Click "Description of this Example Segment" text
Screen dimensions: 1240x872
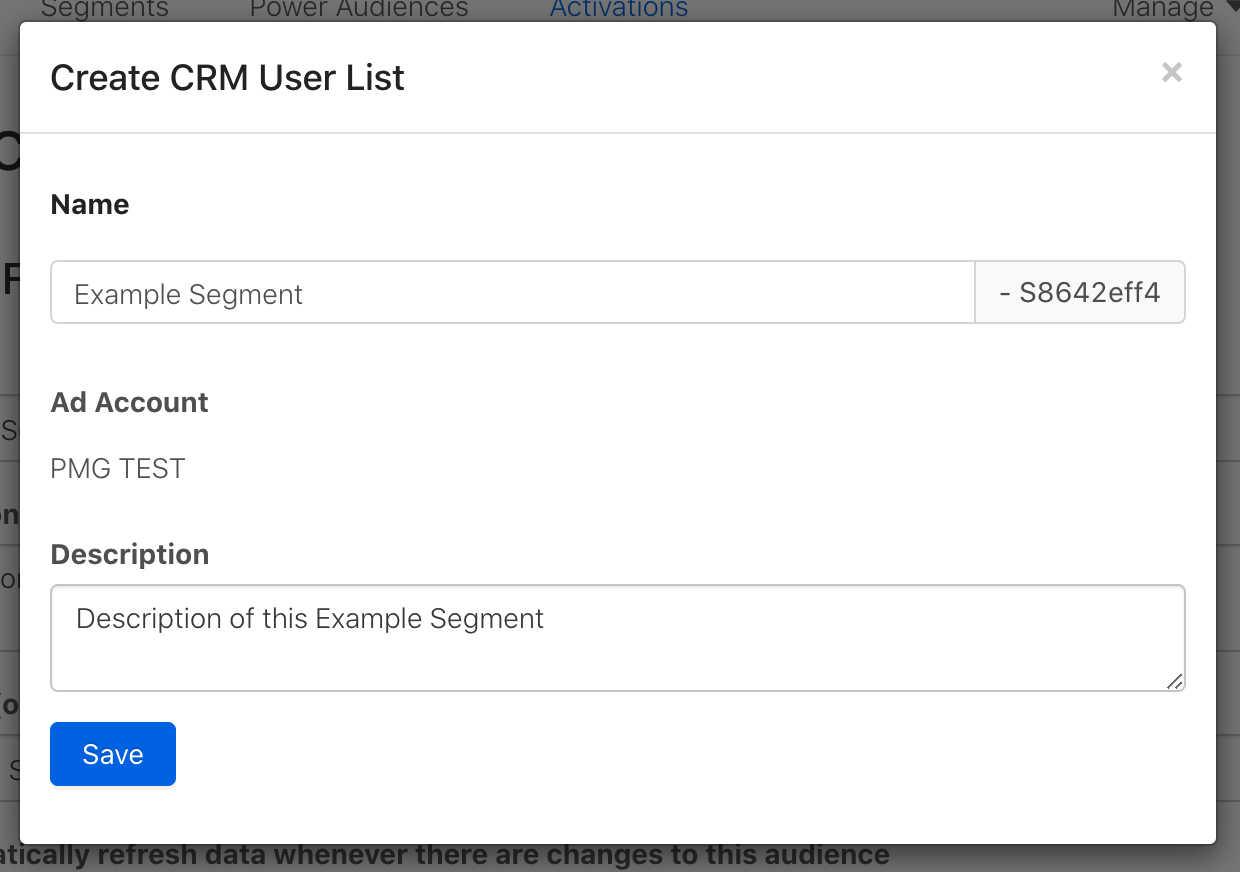pos(310,619)
